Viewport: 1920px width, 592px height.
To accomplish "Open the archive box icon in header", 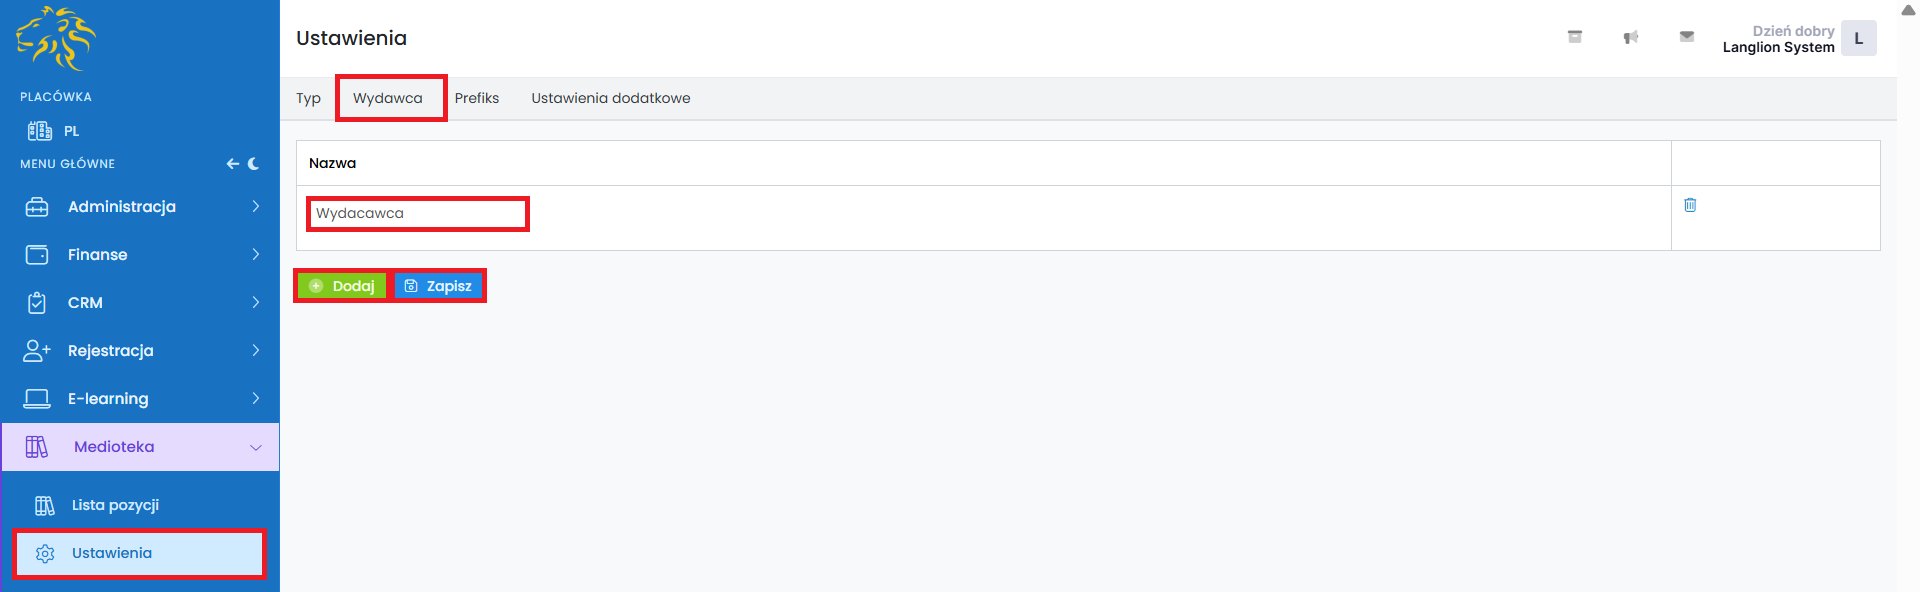I will point(1575,37).
